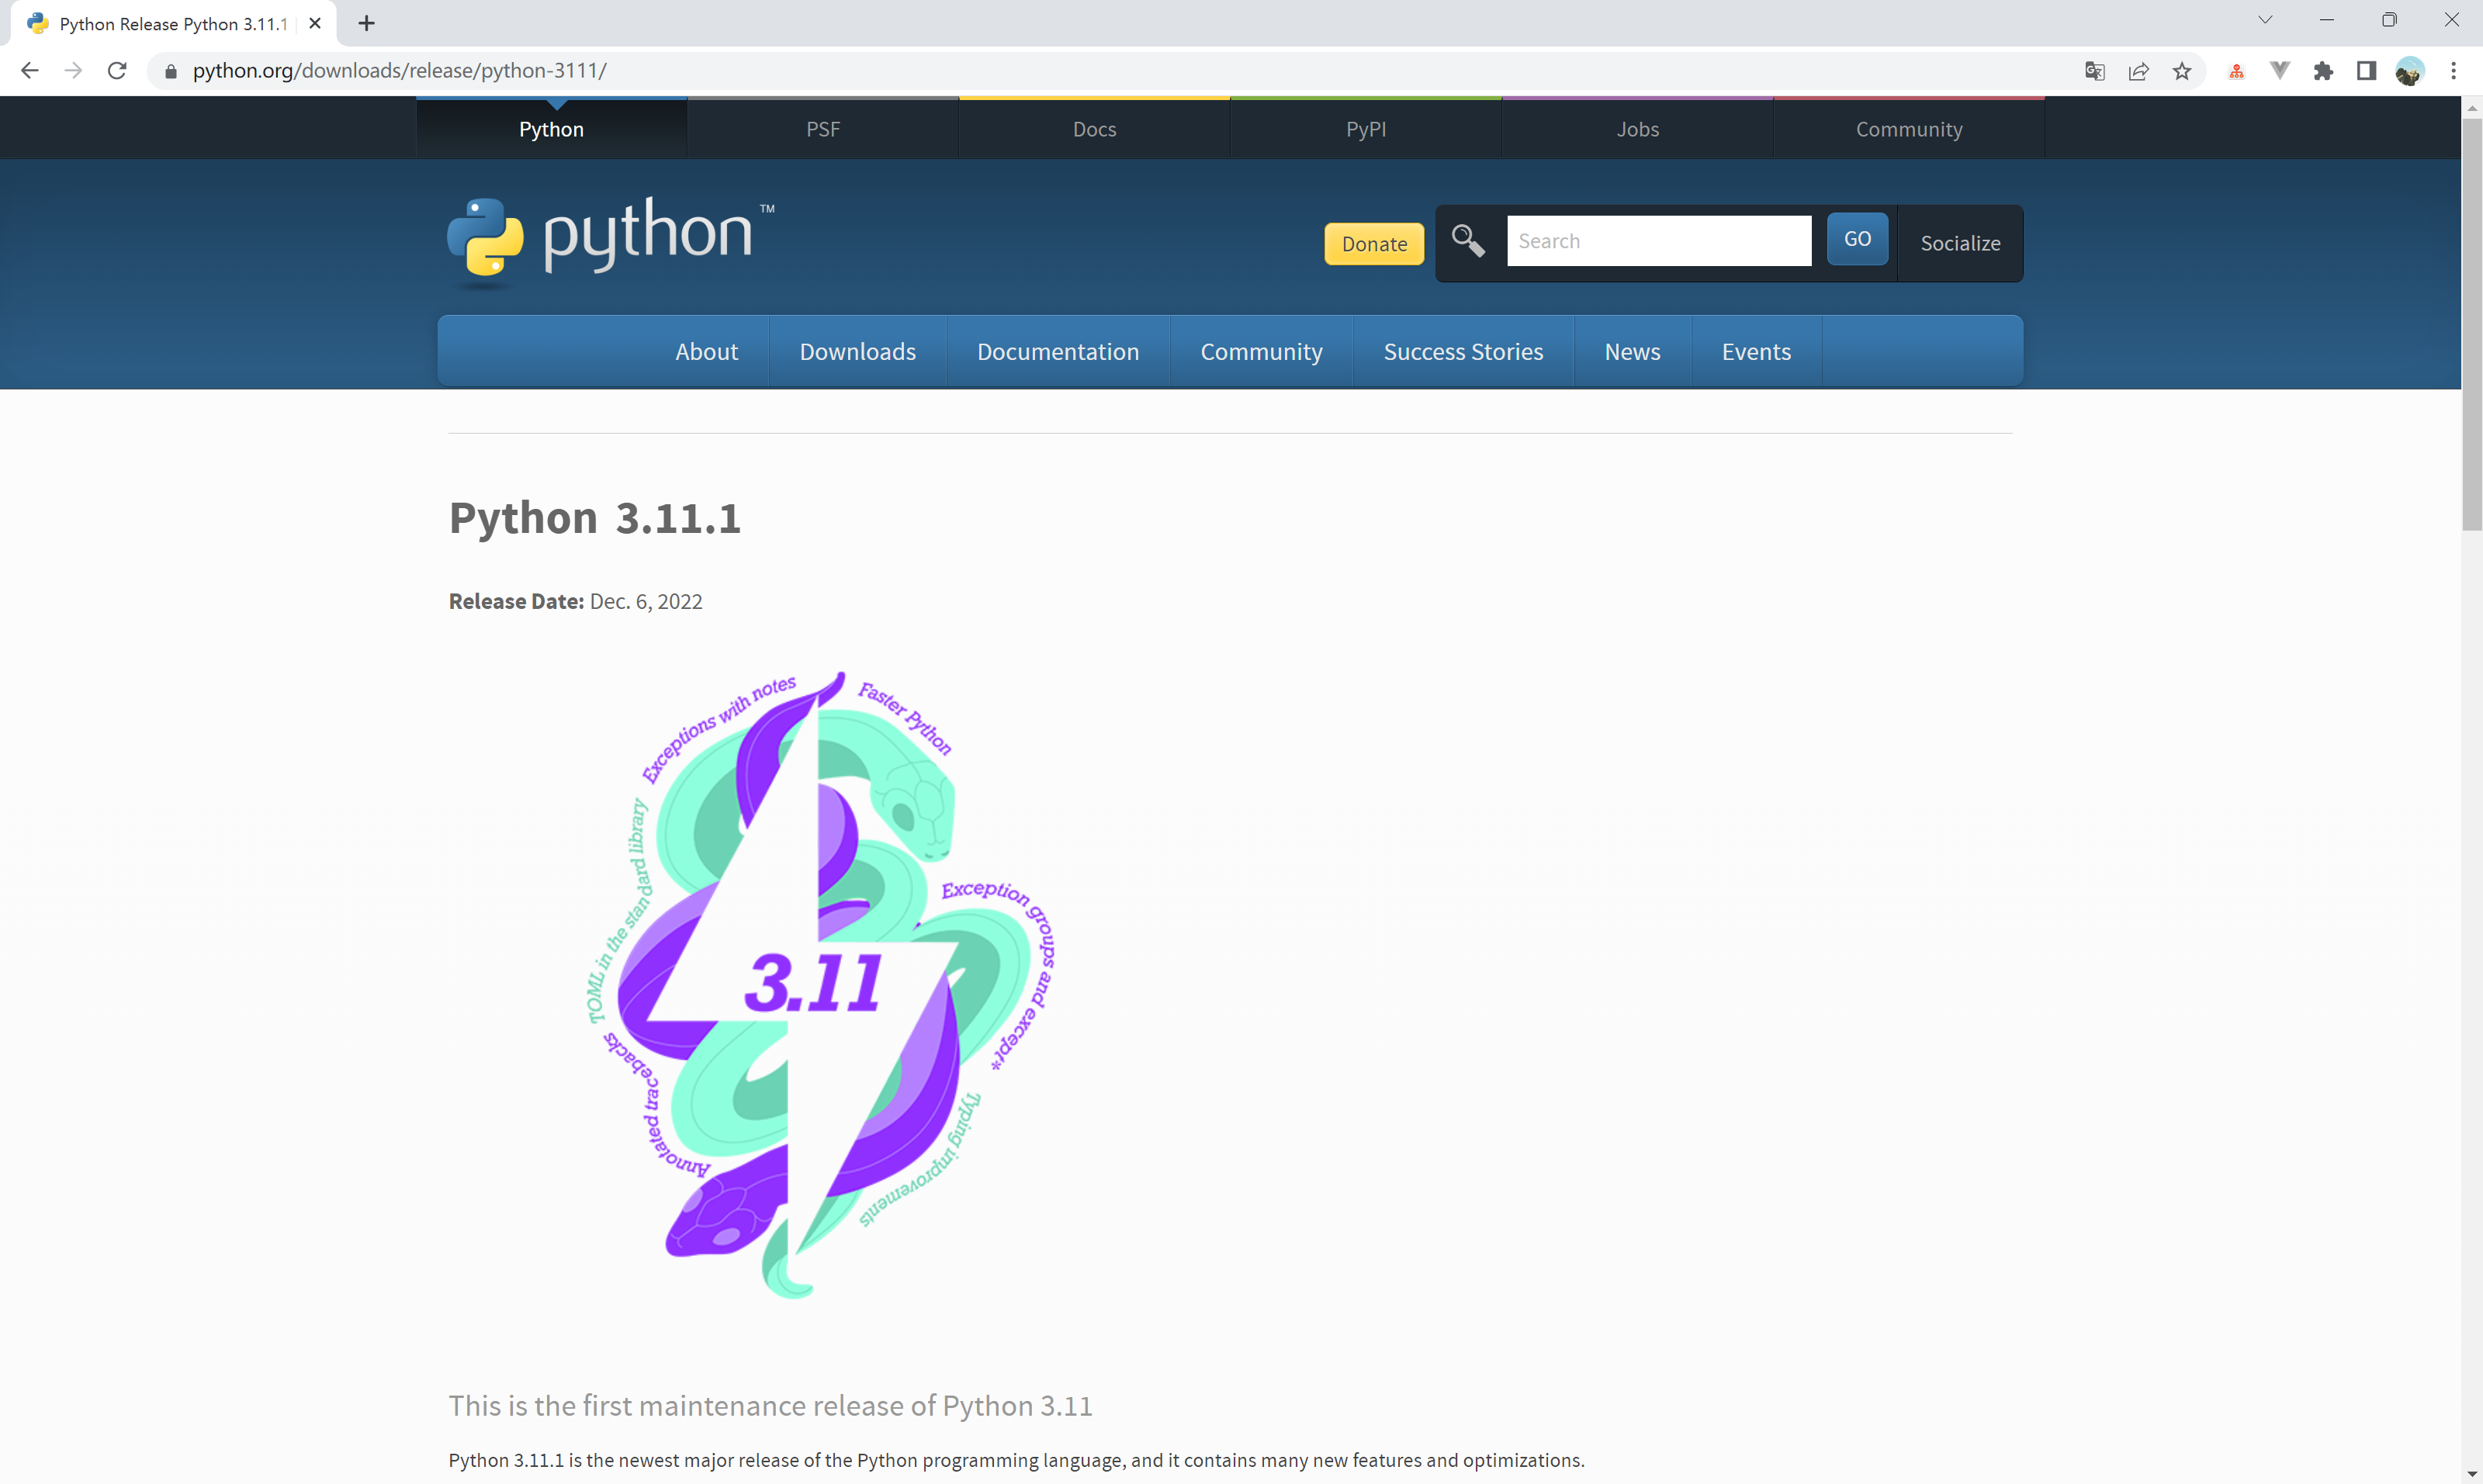Click the search magnifier icon on python.org

pyautogui.click(x=1467, y=240)
